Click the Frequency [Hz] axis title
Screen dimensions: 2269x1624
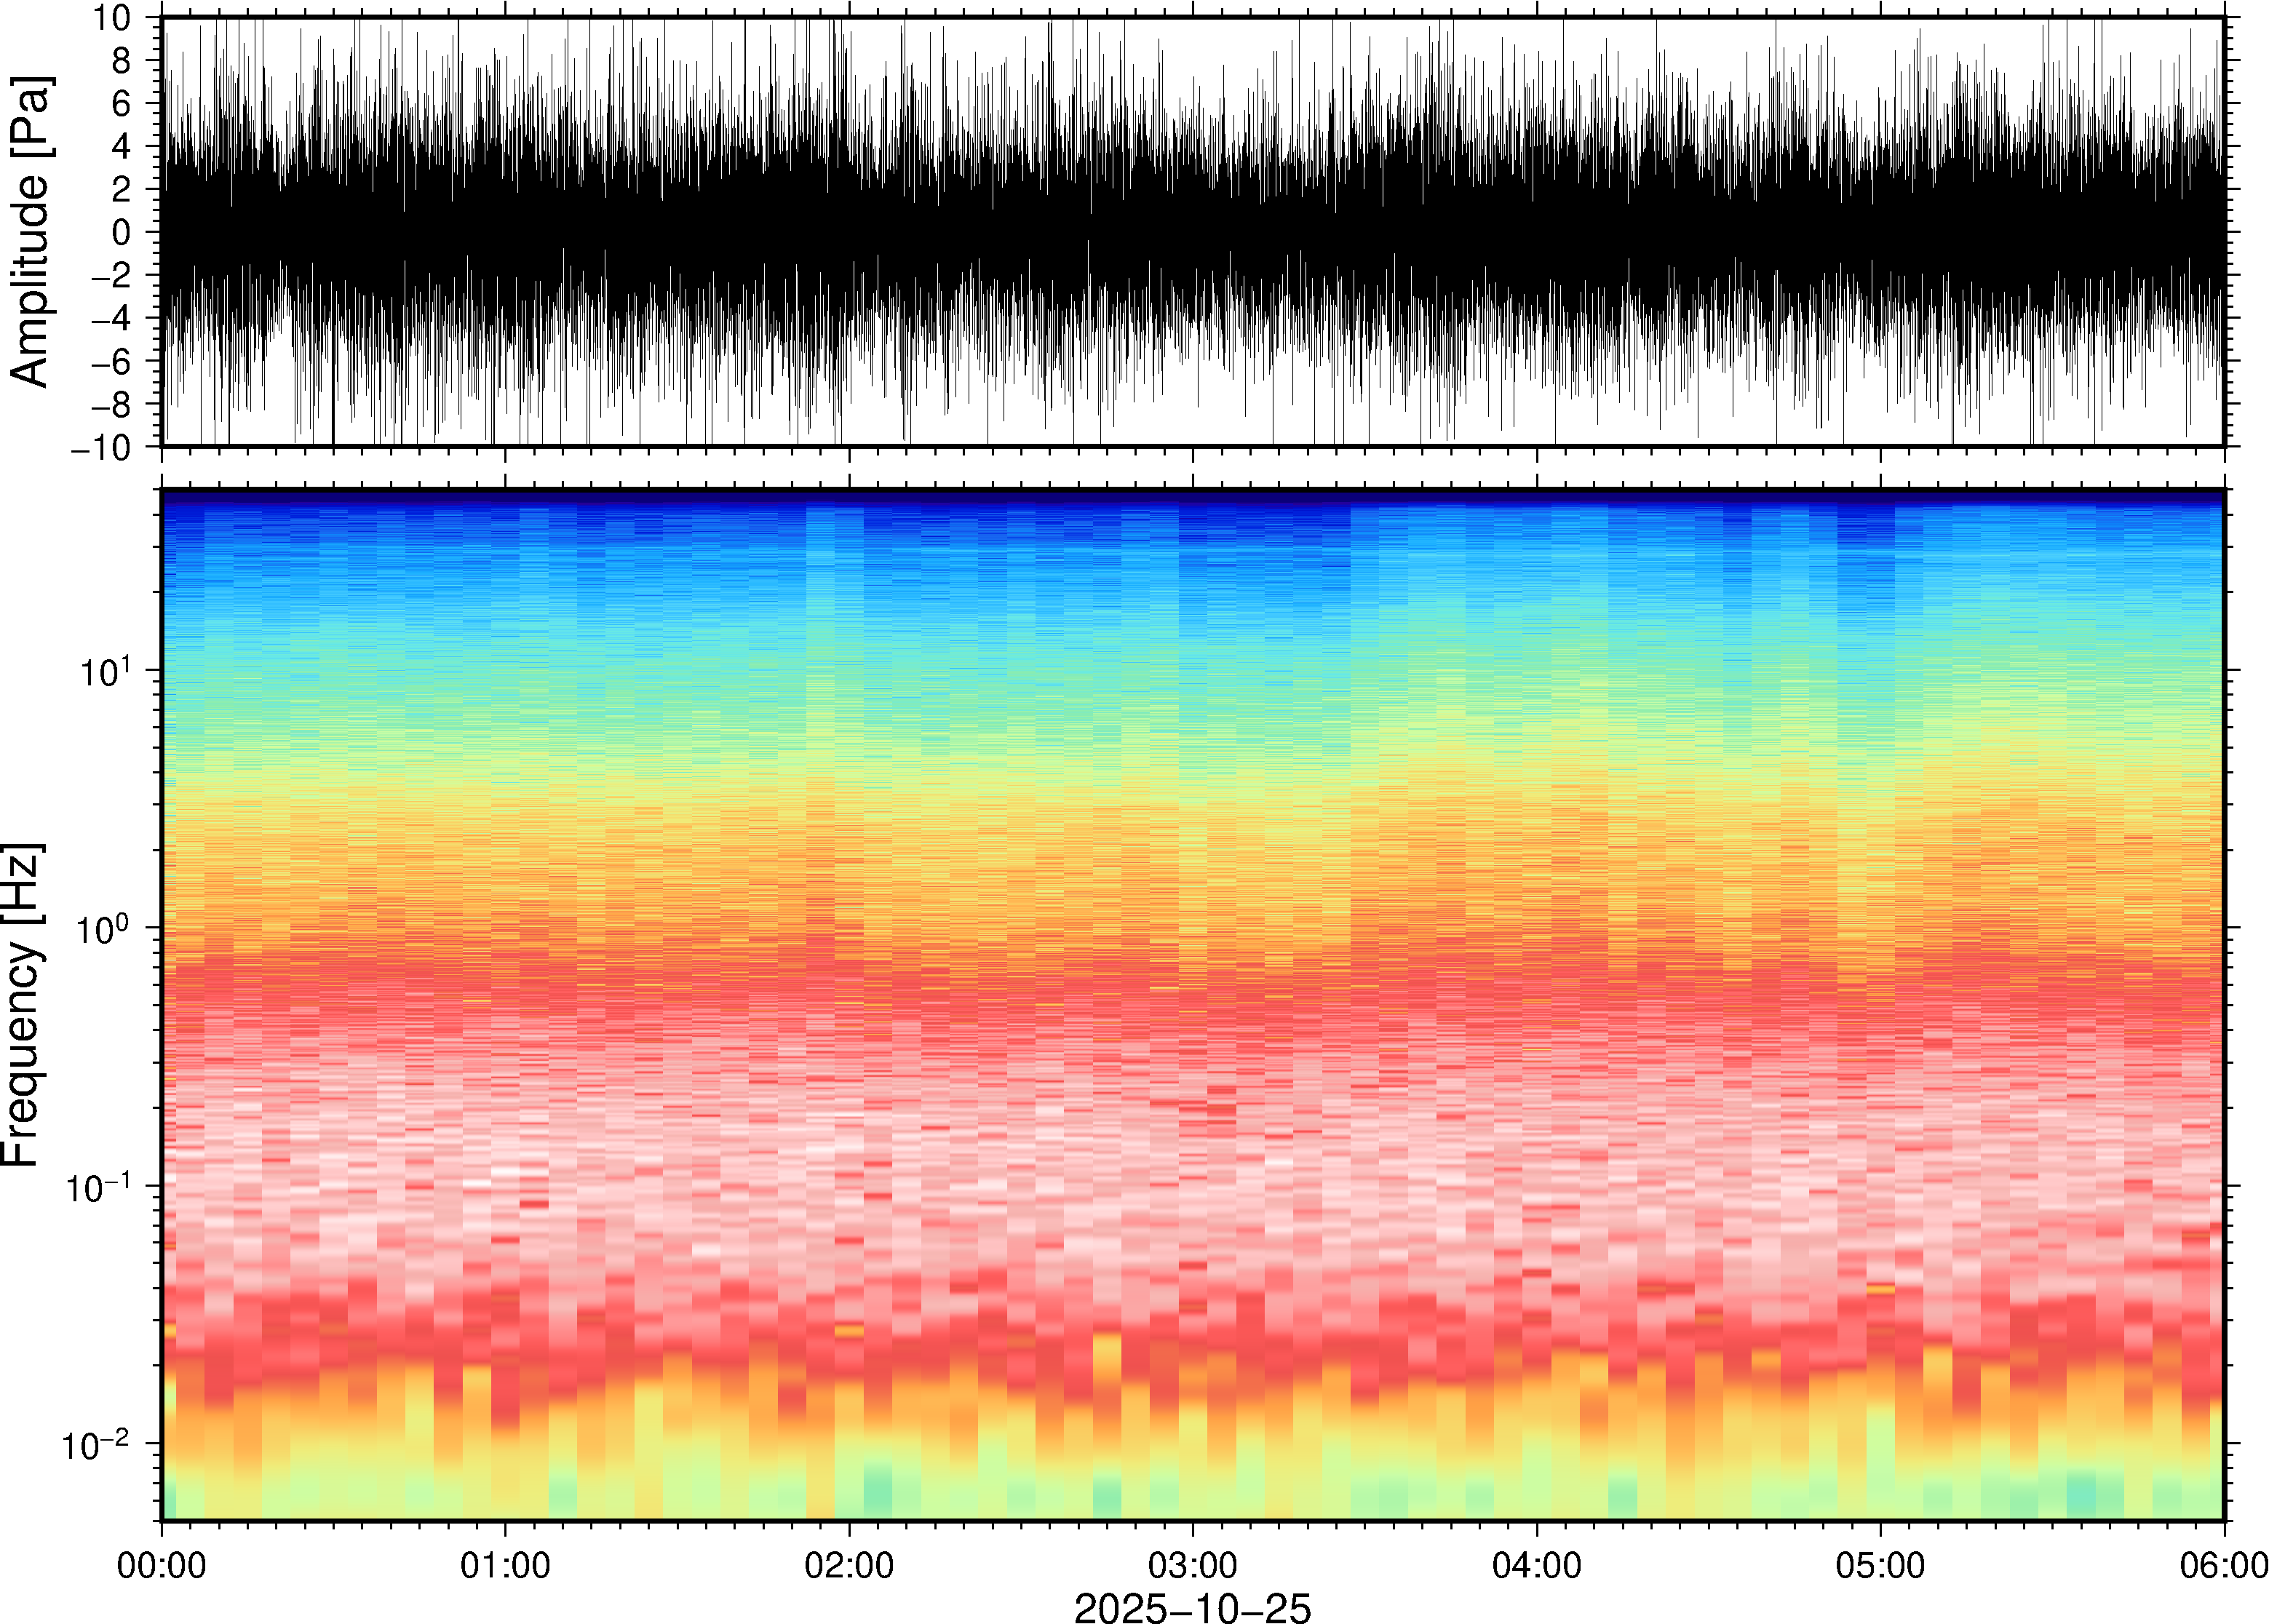coord(22,1005)
